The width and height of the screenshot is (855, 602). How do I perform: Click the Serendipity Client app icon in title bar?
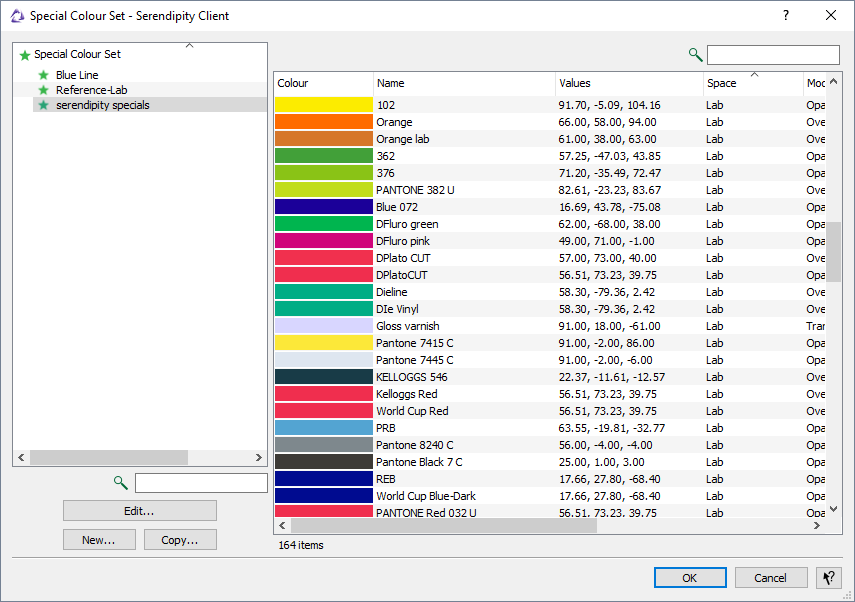point(17,16)
